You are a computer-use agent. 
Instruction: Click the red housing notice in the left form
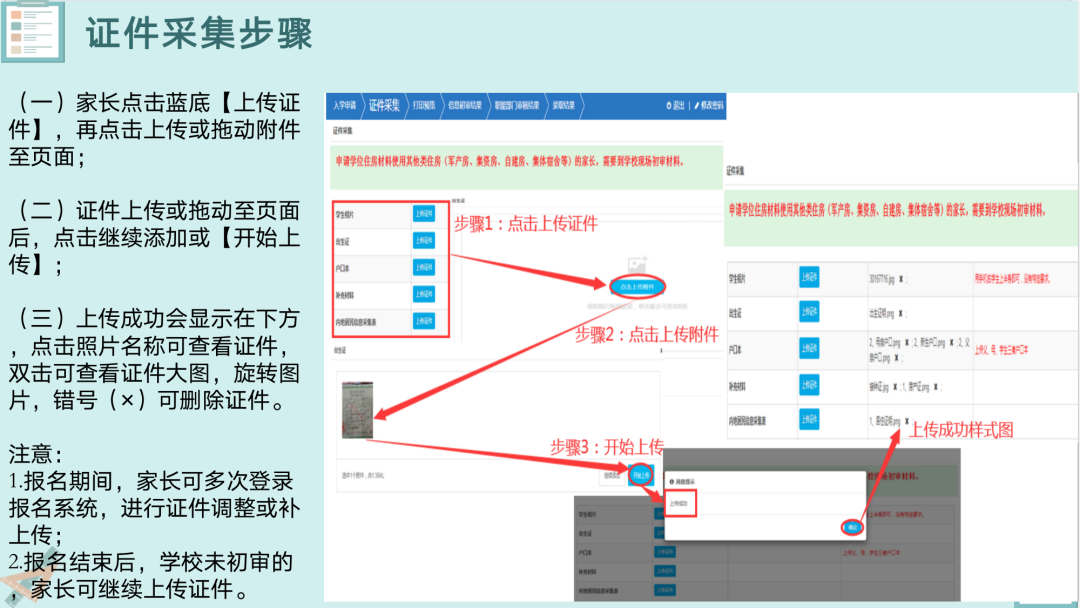pos(510,161)
